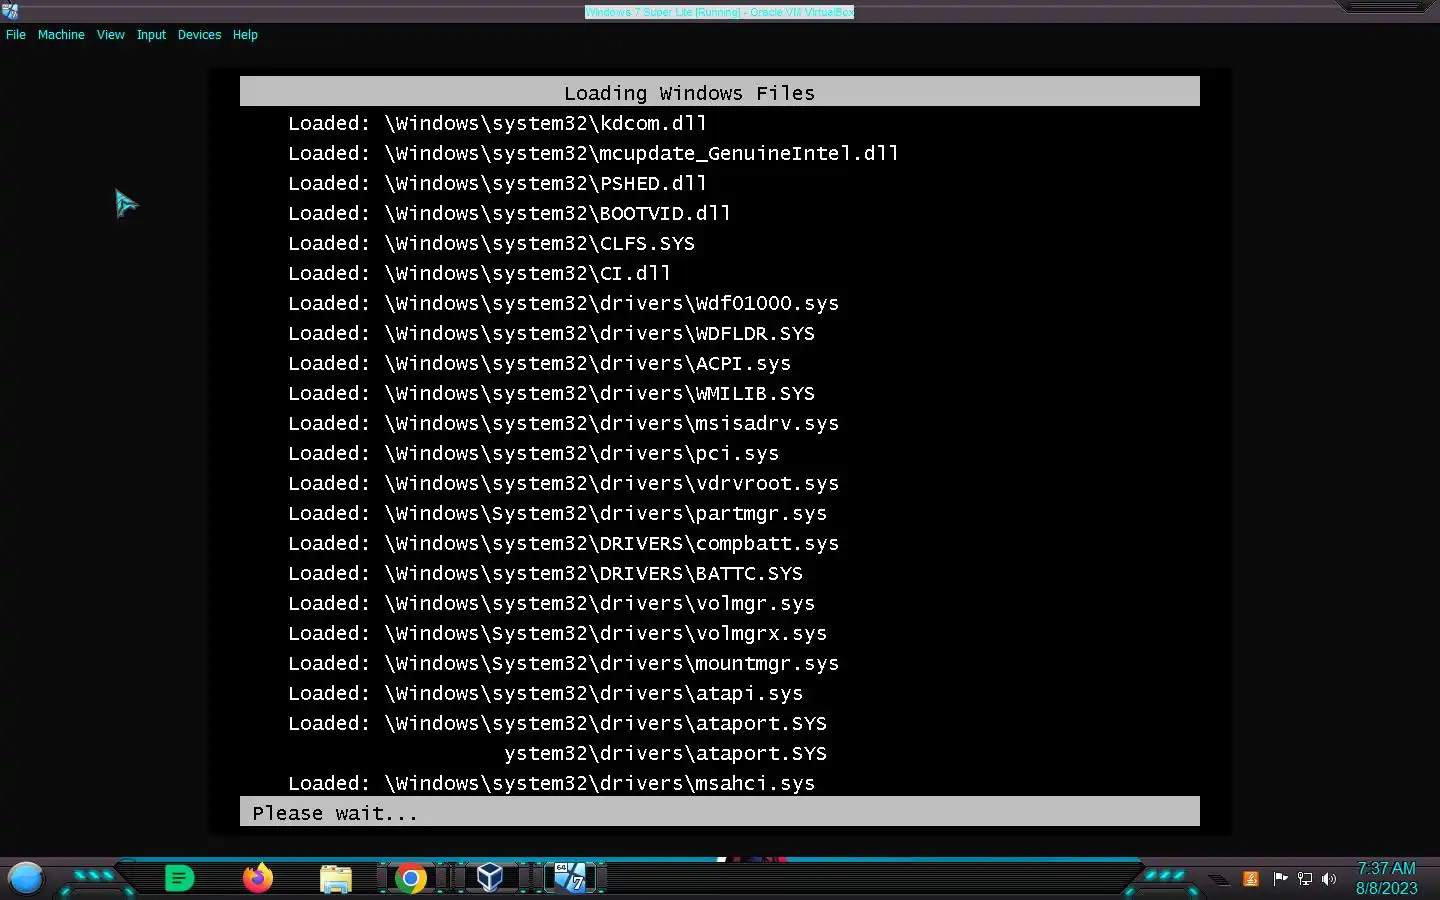Click the partmgr.sys line

(x=557, y=513)
